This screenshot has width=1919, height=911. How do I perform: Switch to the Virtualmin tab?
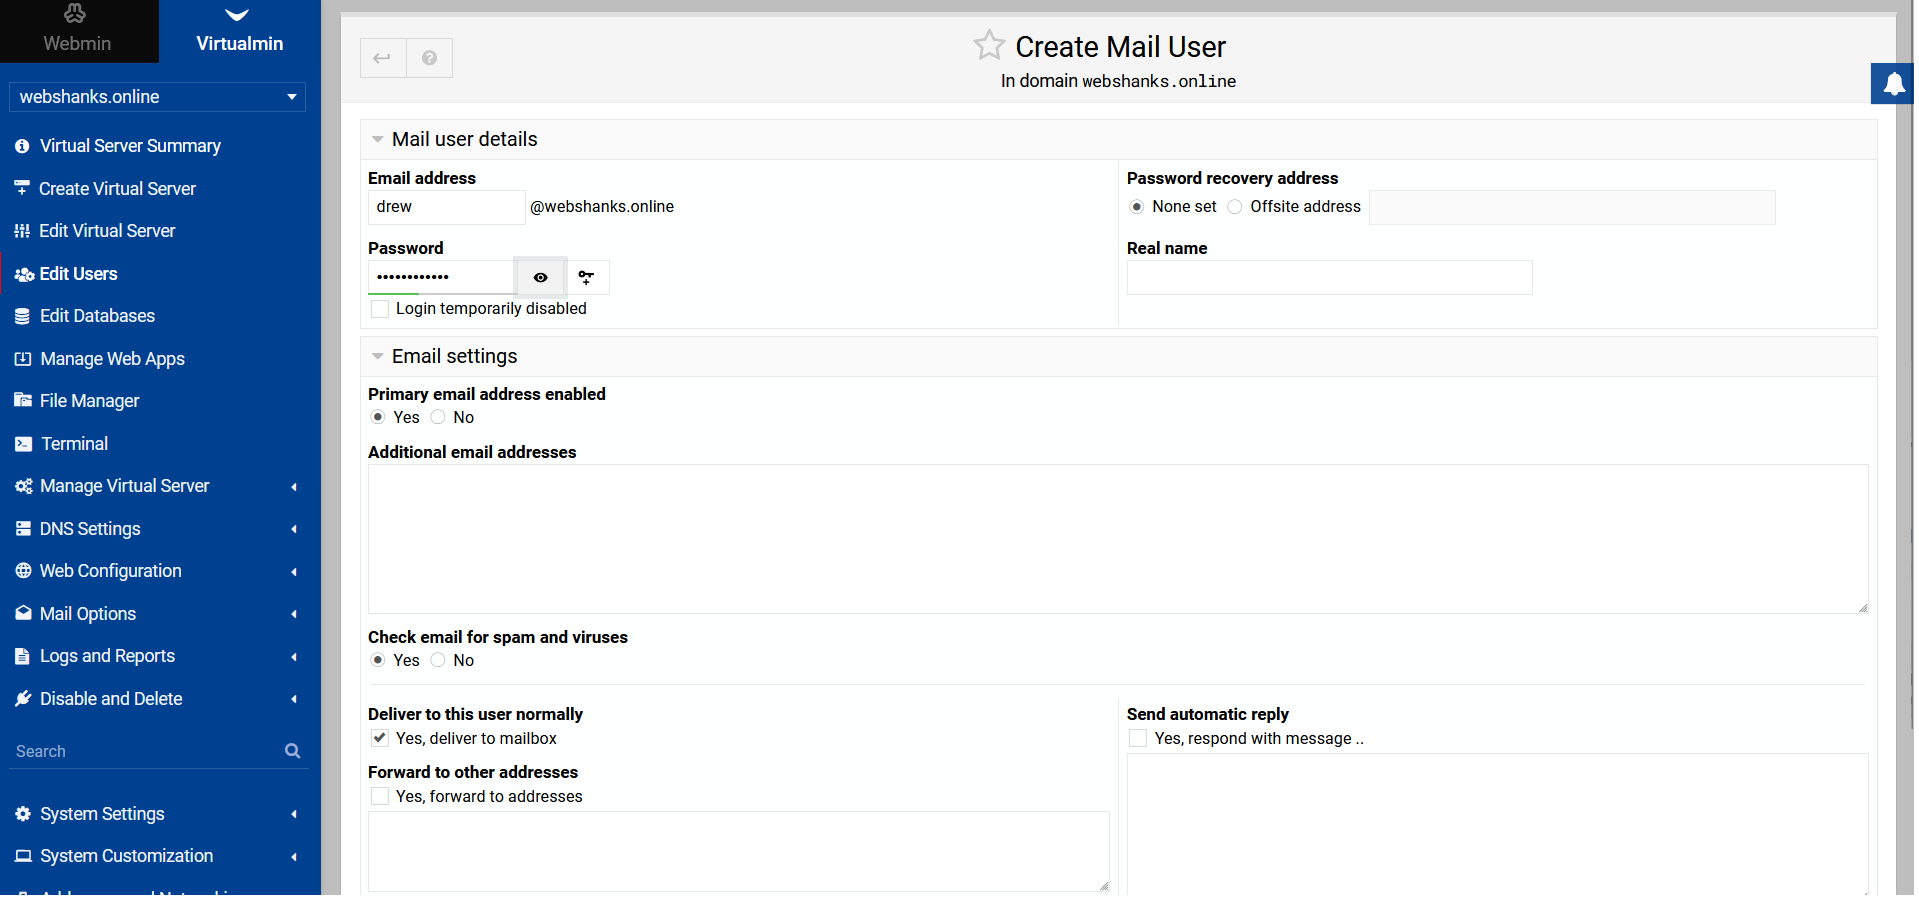tap(240, 31)
